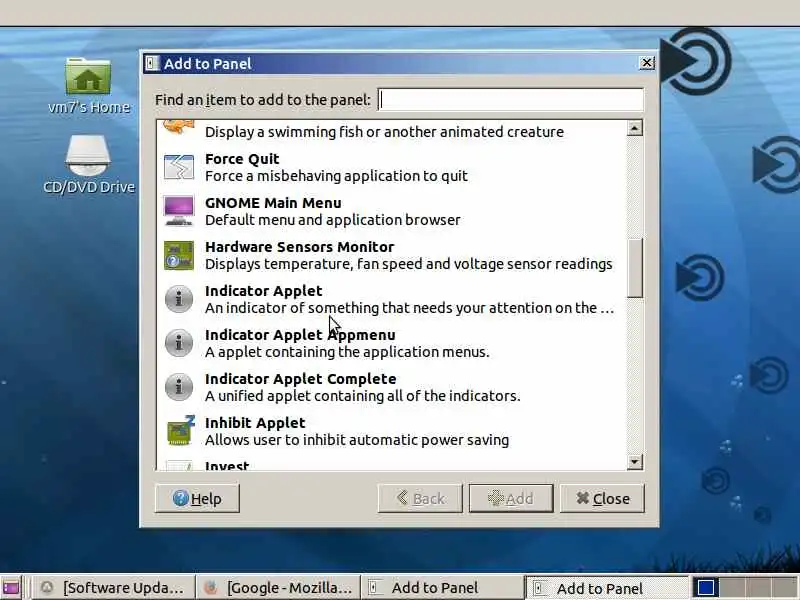Focus the find item search field

coord(510,99)
